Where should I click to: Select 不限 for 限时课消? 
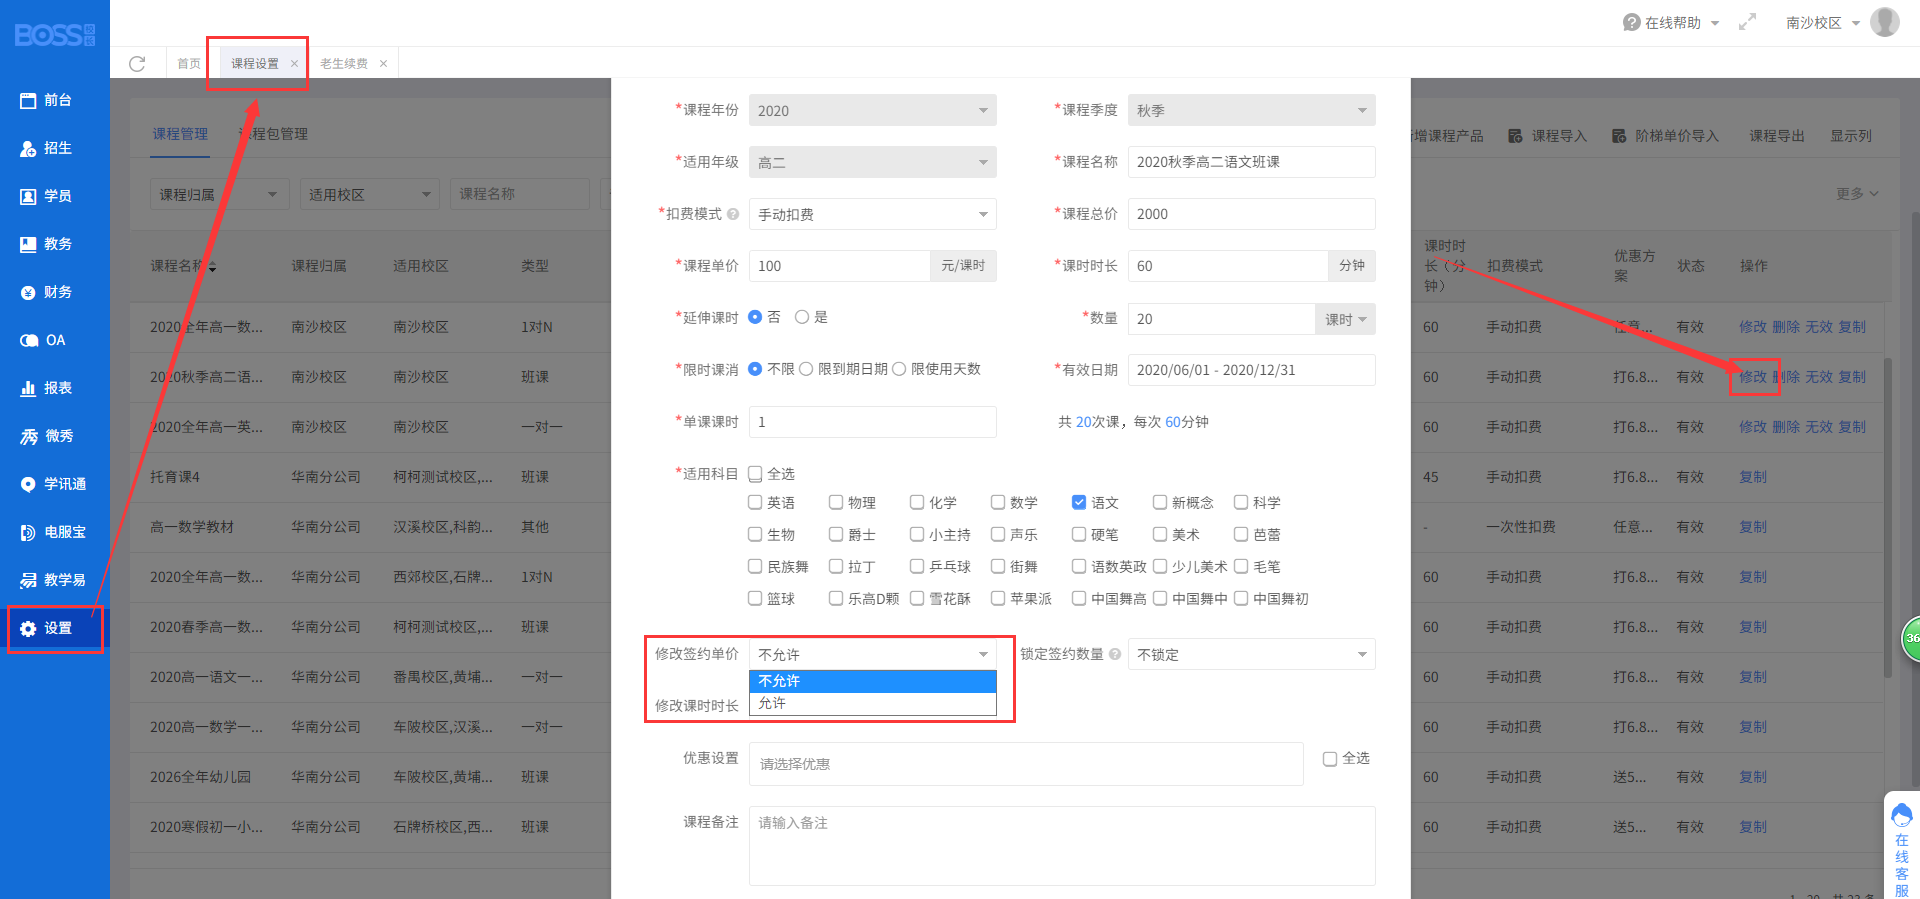point(755,369)
